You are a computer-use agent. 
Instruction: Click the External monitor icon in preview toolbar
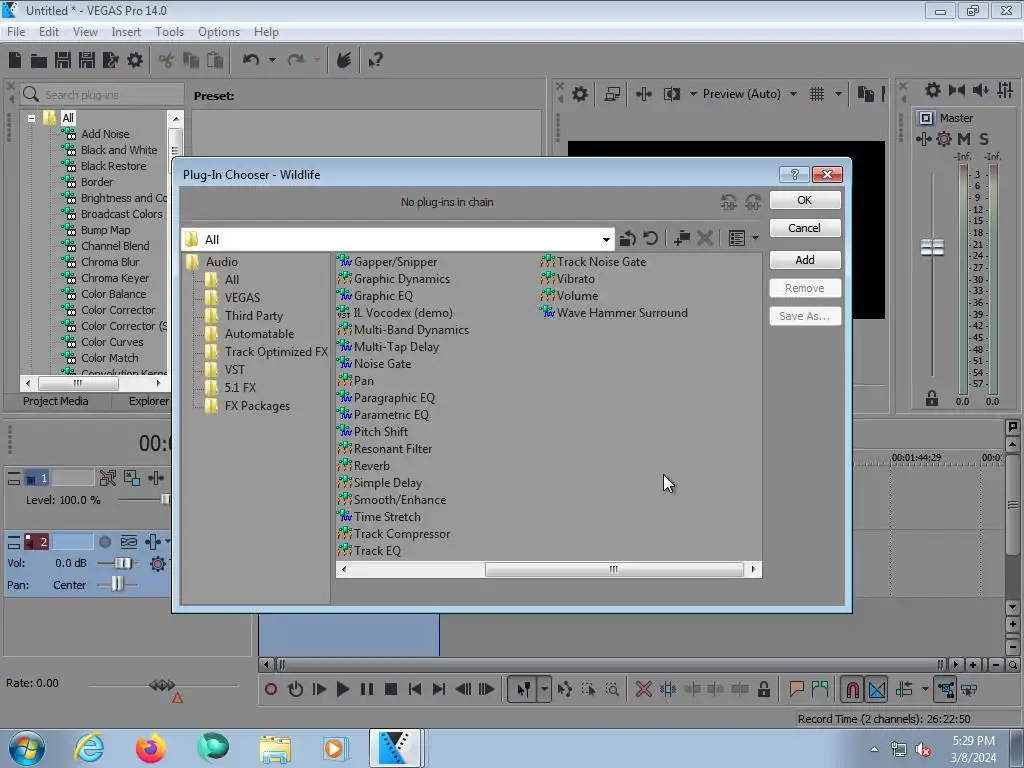pos(613,94)
